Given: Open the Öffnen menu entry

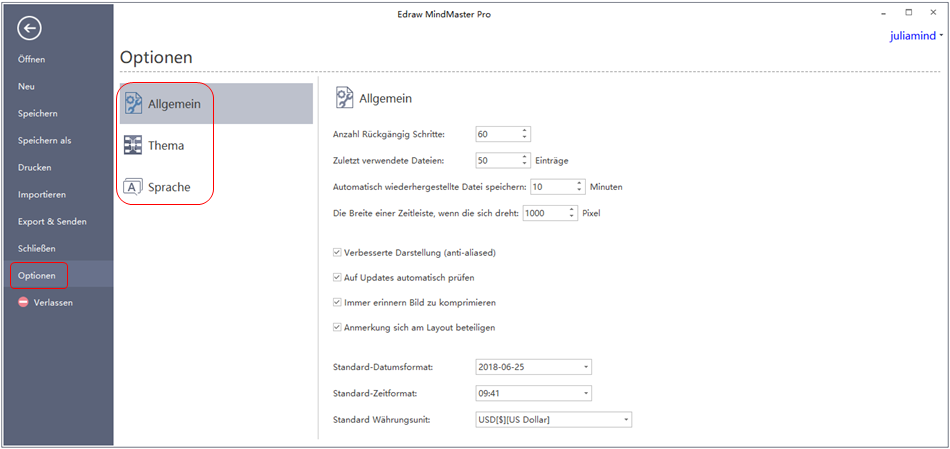Looking at the screenshot, I should pyautogui.click(x=32, y=59).
